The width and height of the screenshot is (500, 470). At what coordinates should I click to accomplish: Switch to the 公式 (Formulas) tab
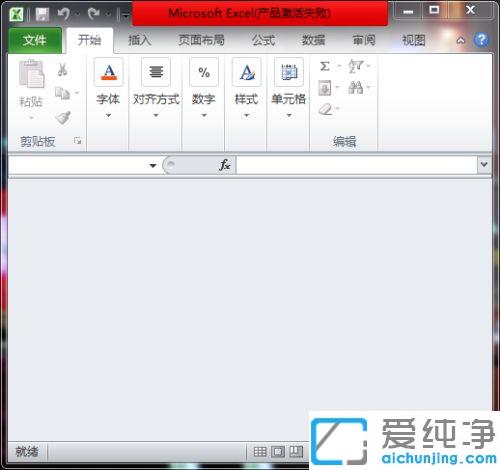pyautogui.click(x=263, y=40)
